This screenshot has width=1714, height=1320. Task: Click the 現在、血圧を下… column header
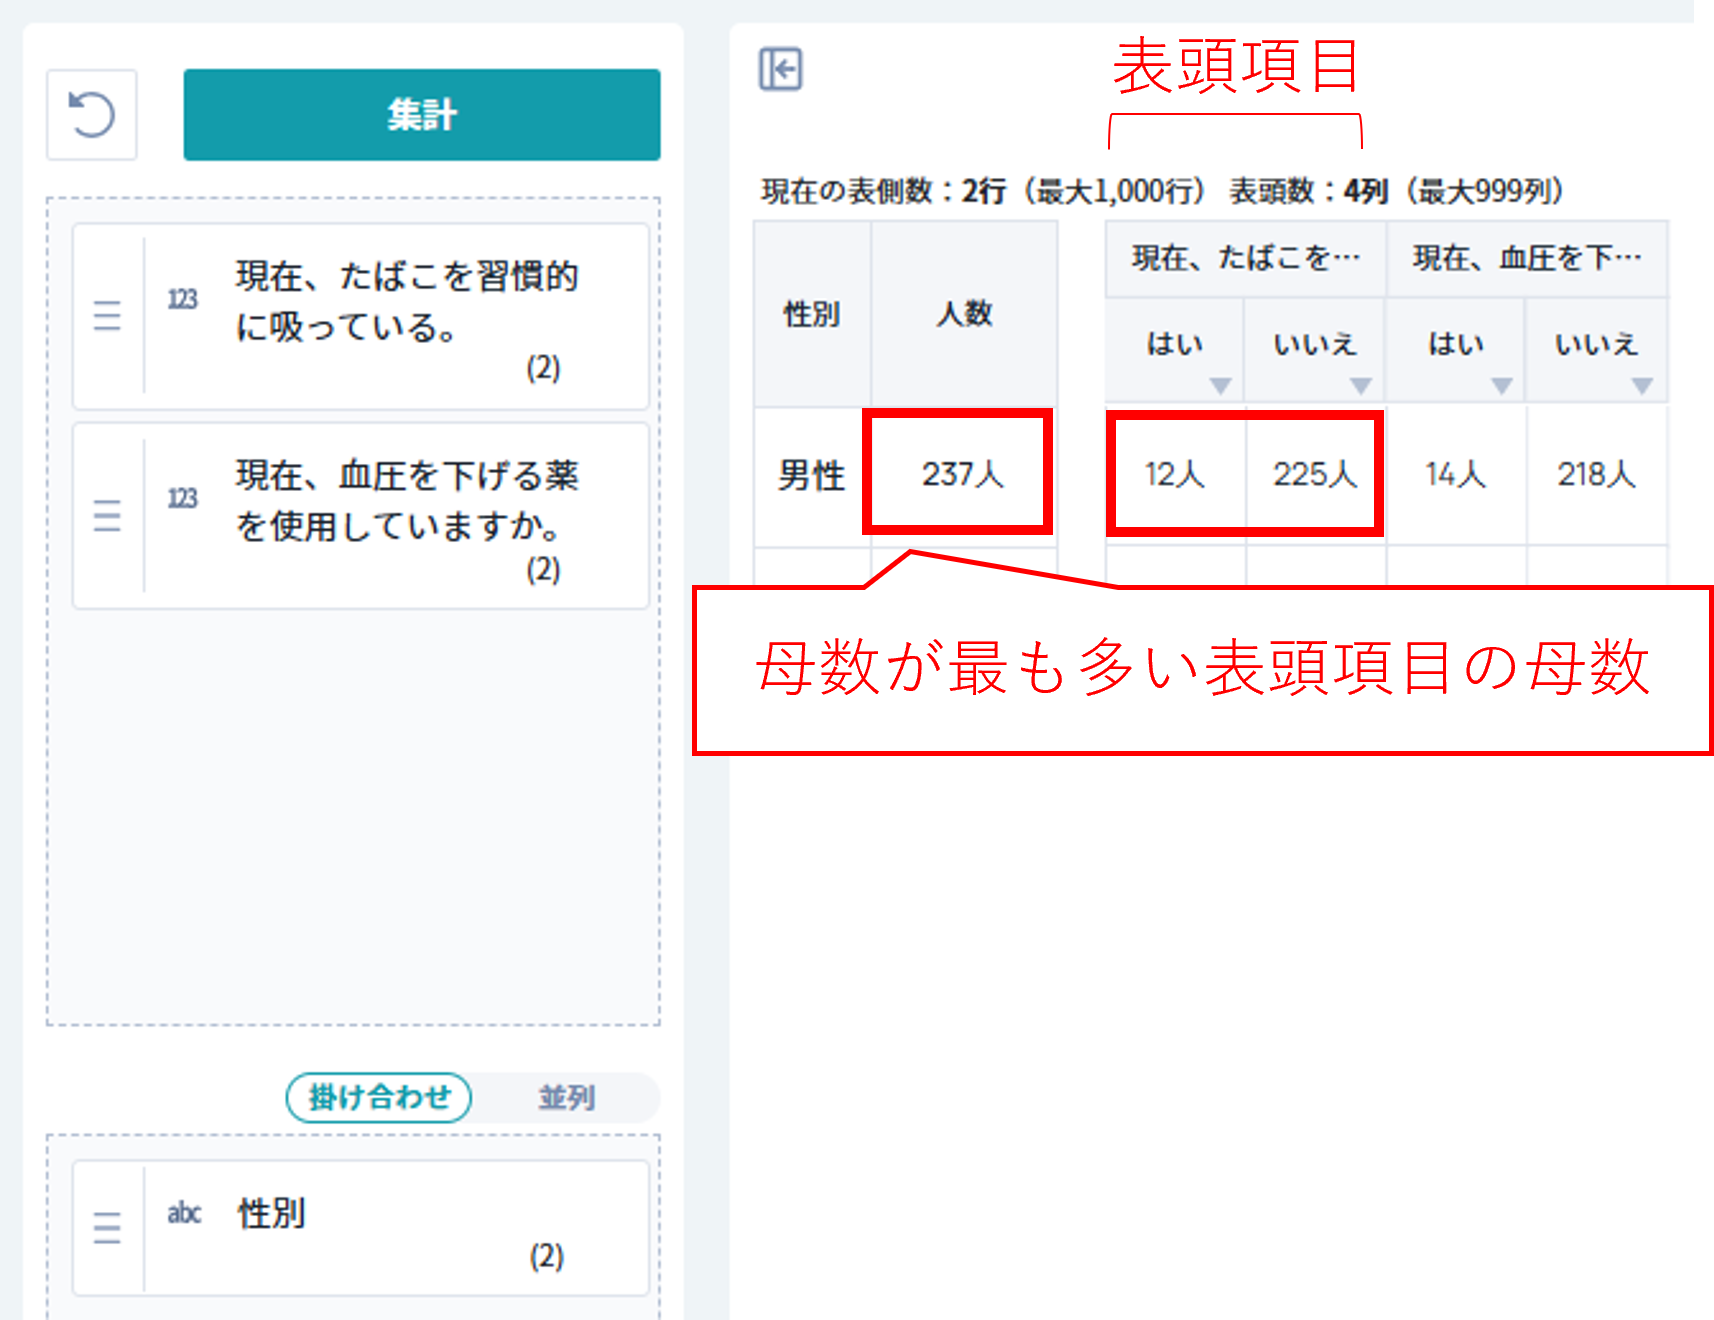(1527, 259)
